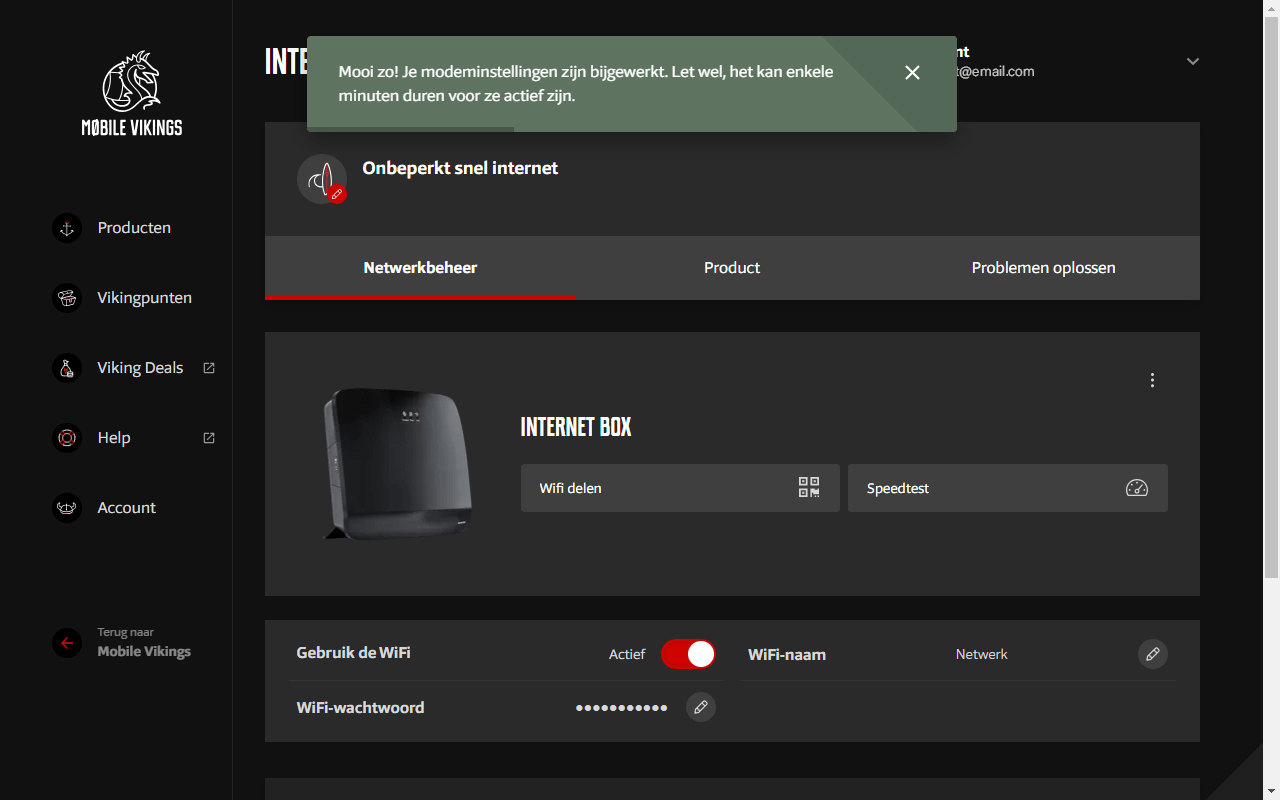1280x800 pixels.
Task: Click the Vikingpunten treasure chest icon
Action: [67, 298]
